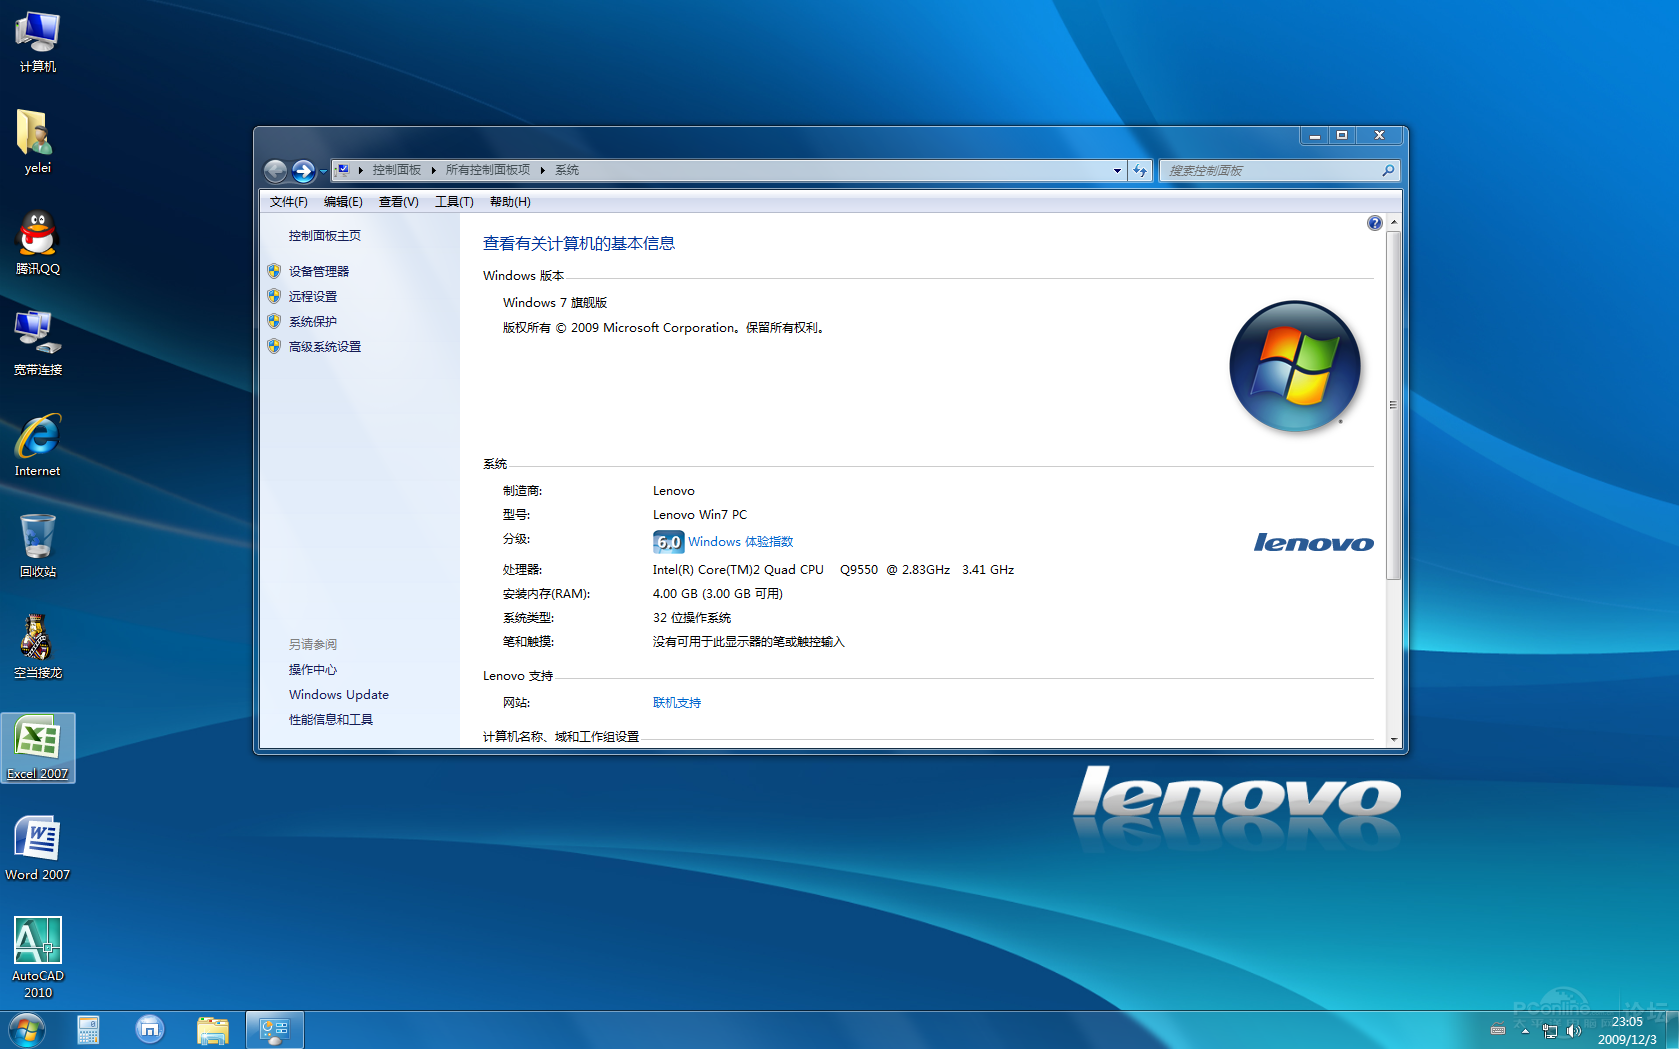The image size is (1679, 1049).
Task: Launch the 空当接龙 game icon
Action: pos(37,646)
